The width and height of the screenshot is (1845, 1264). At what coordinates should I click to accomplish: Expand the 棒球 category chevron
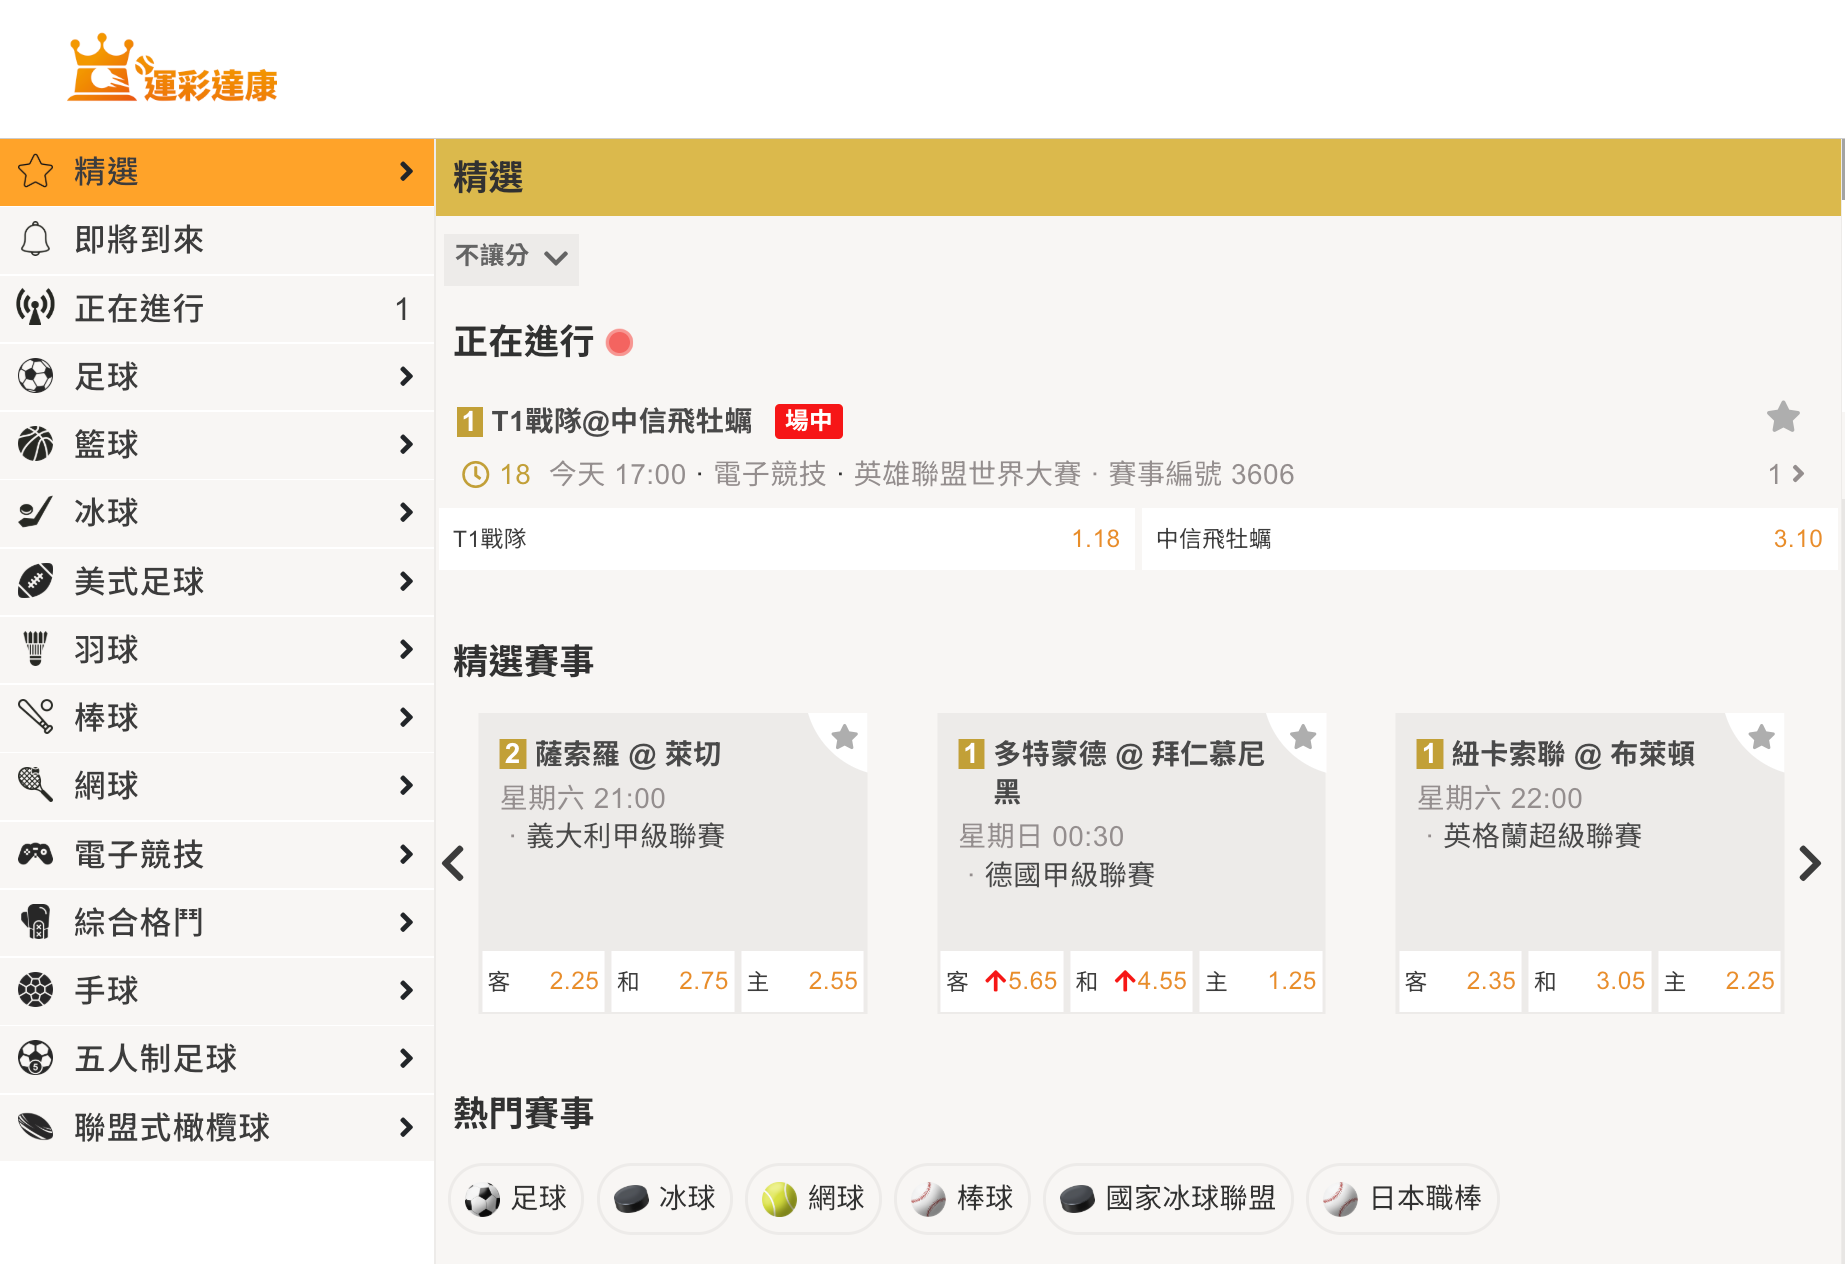pos(406,717)
